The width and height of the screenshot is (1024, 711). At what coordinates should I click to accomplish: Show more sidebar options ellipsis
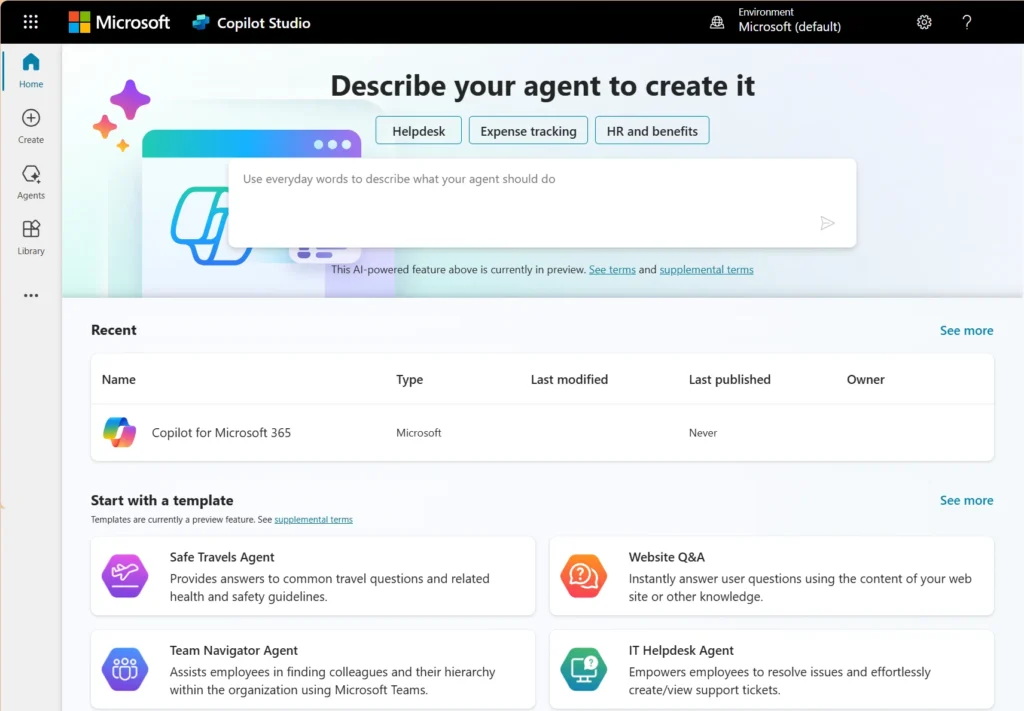[x=31, y=295]
